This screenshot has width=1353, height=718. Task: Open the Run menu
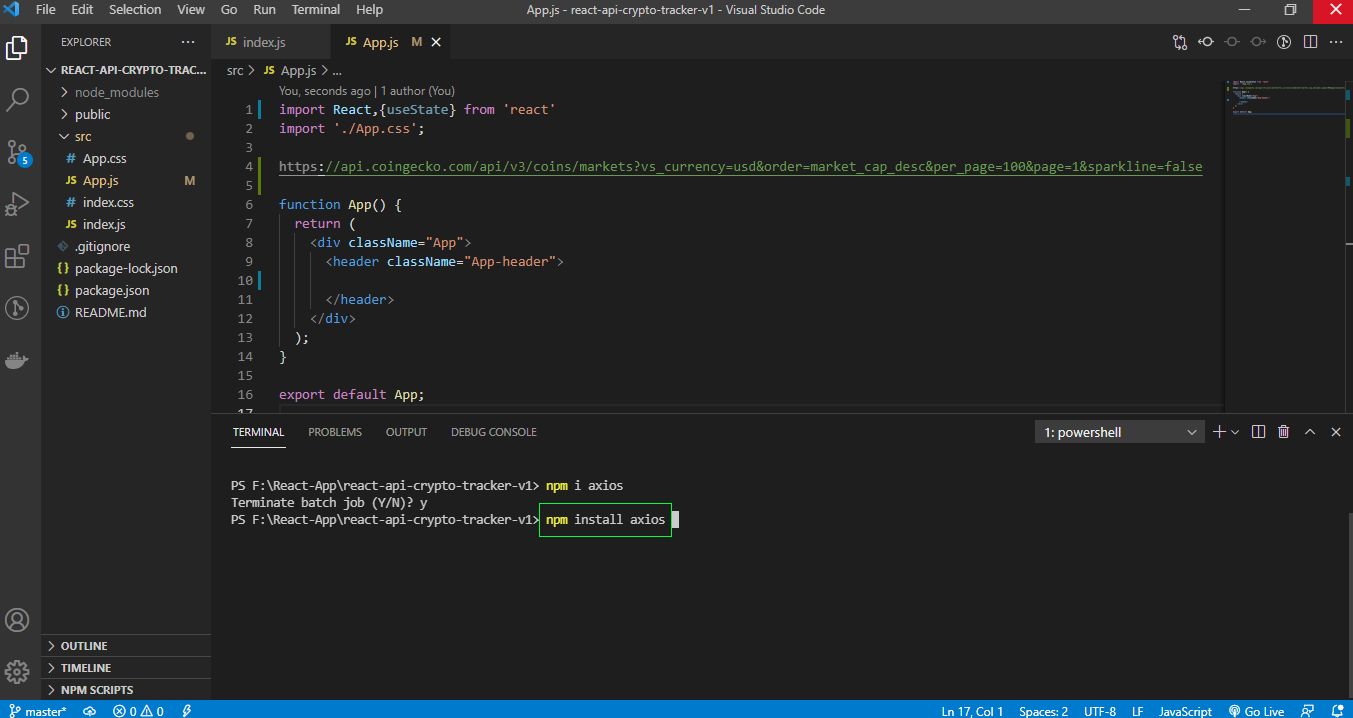tap(264, 9)
